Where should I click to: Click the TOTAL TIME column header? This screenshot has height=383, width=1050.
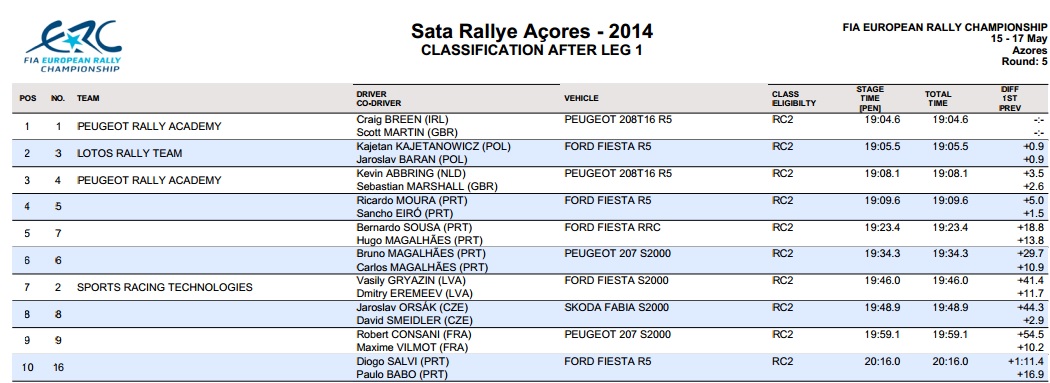click(938, 99)
